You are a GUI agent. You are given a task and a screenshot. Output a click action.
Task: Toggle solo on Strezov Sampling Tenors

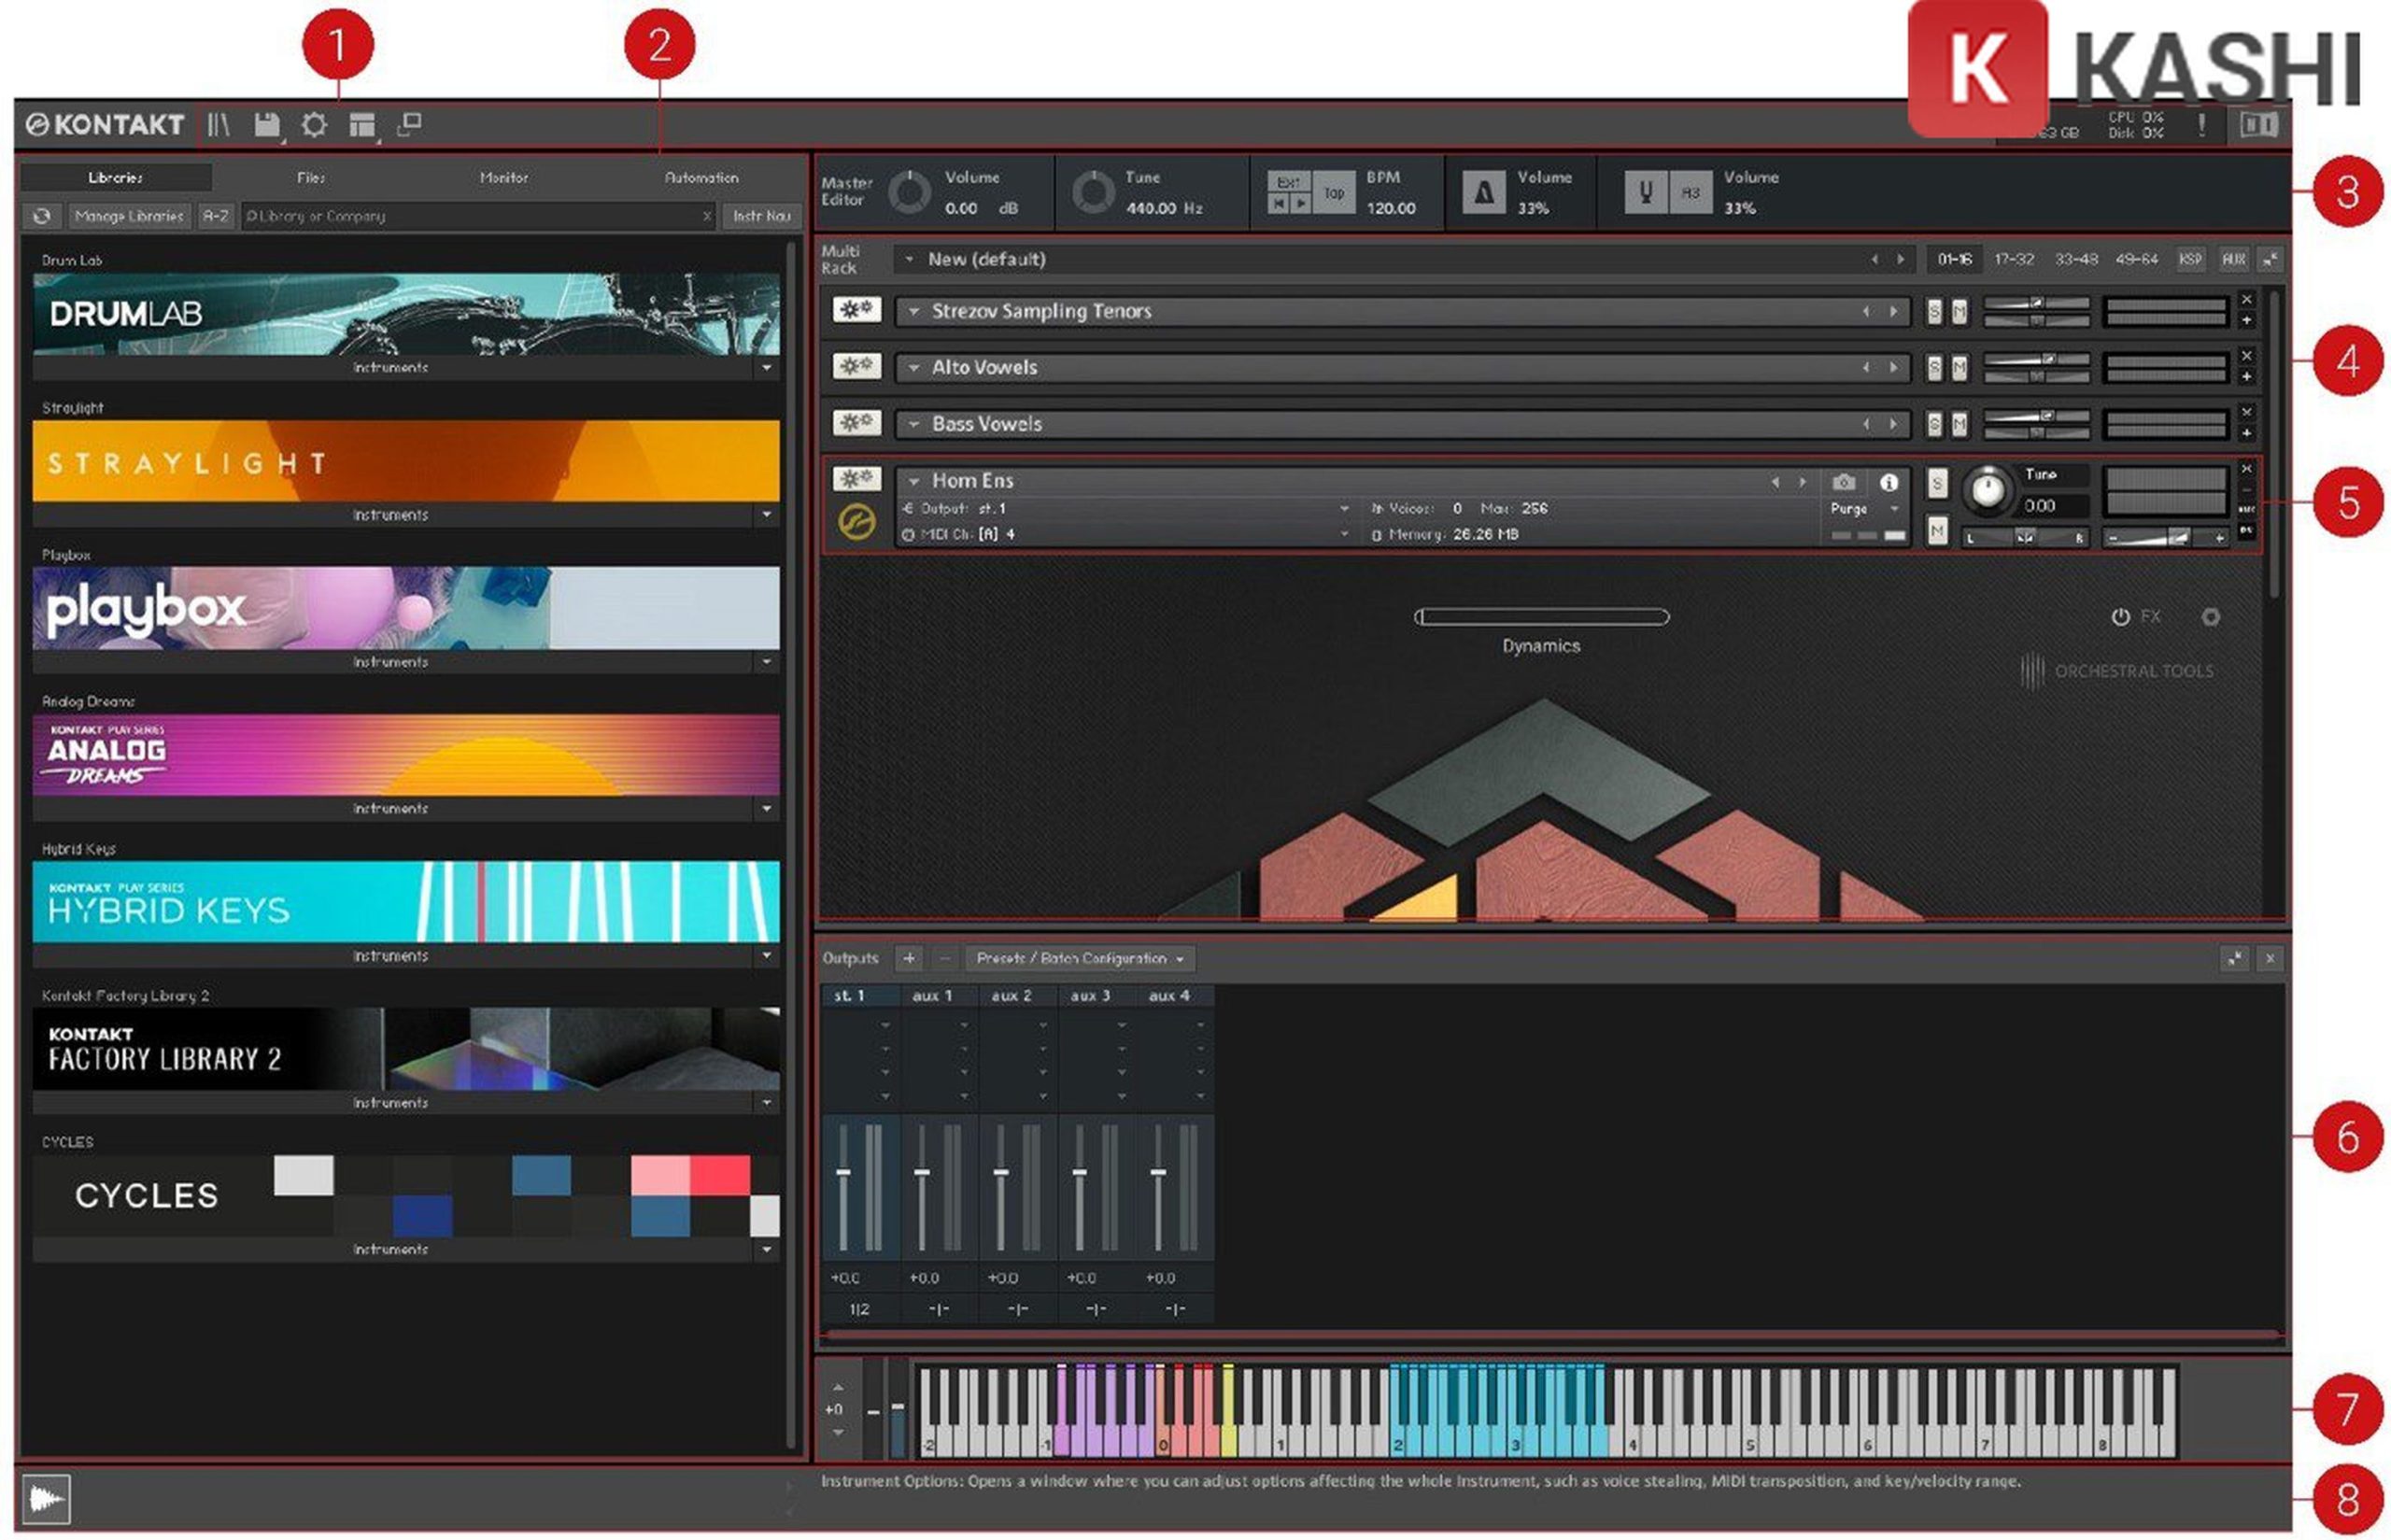(1933, 312)
